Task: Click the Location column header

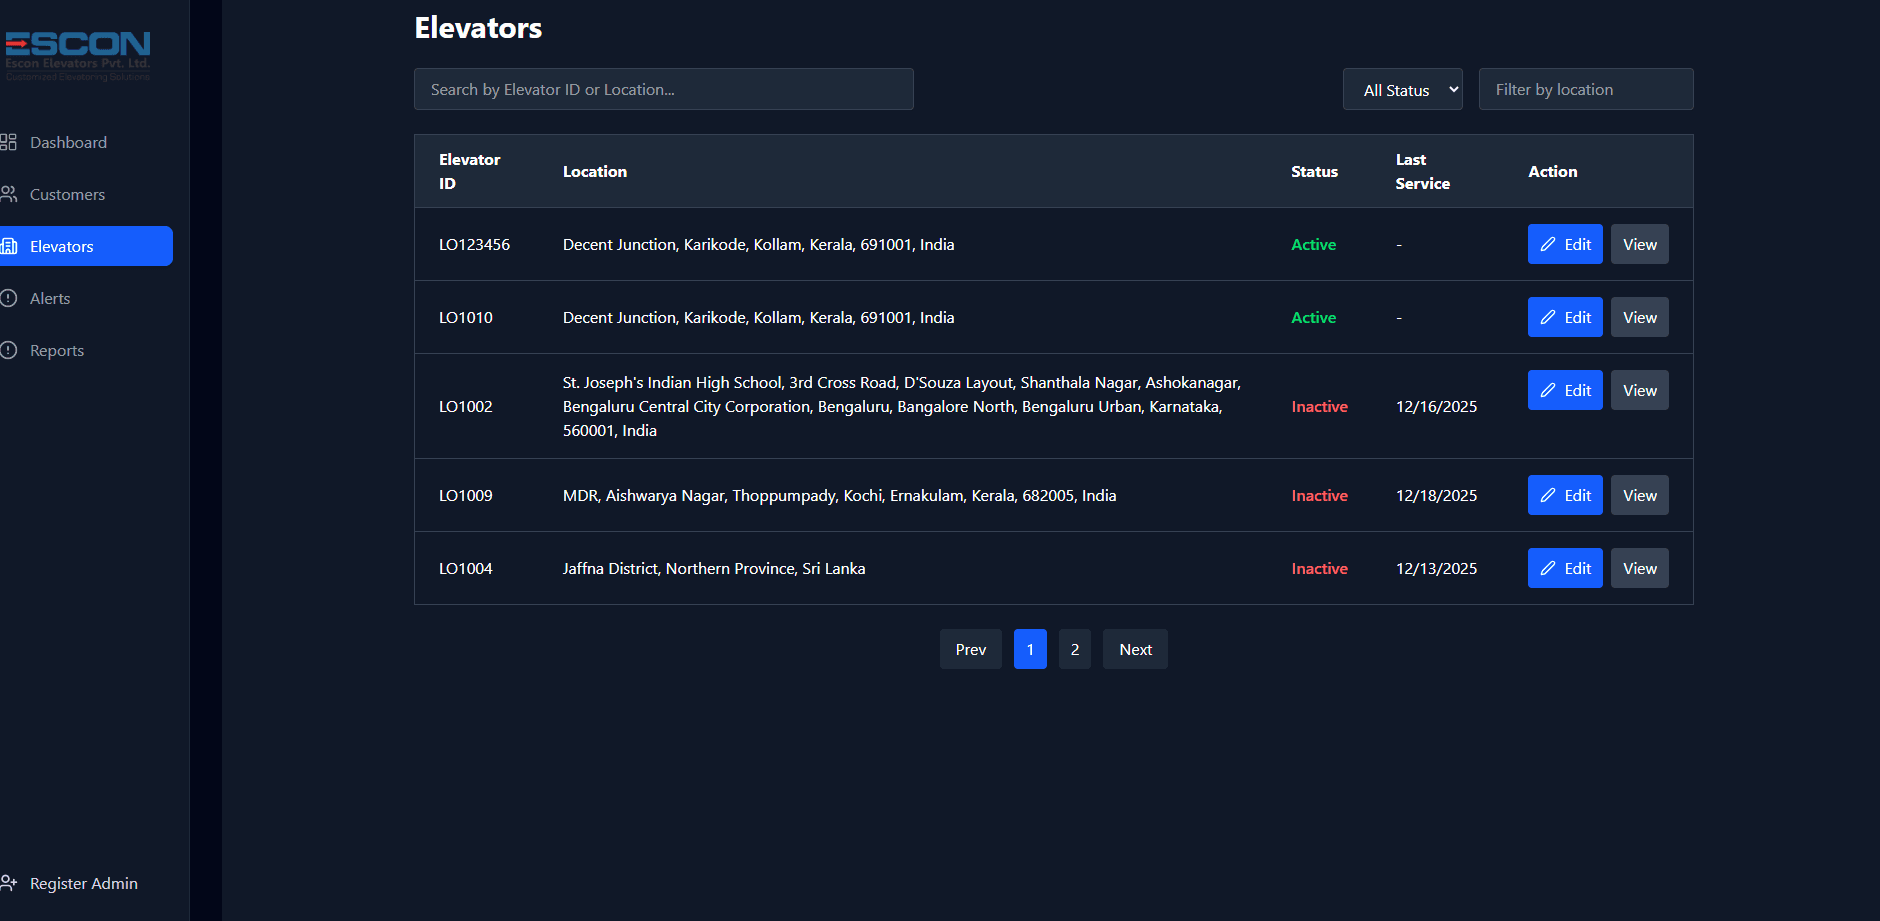Action: (595, 171)
